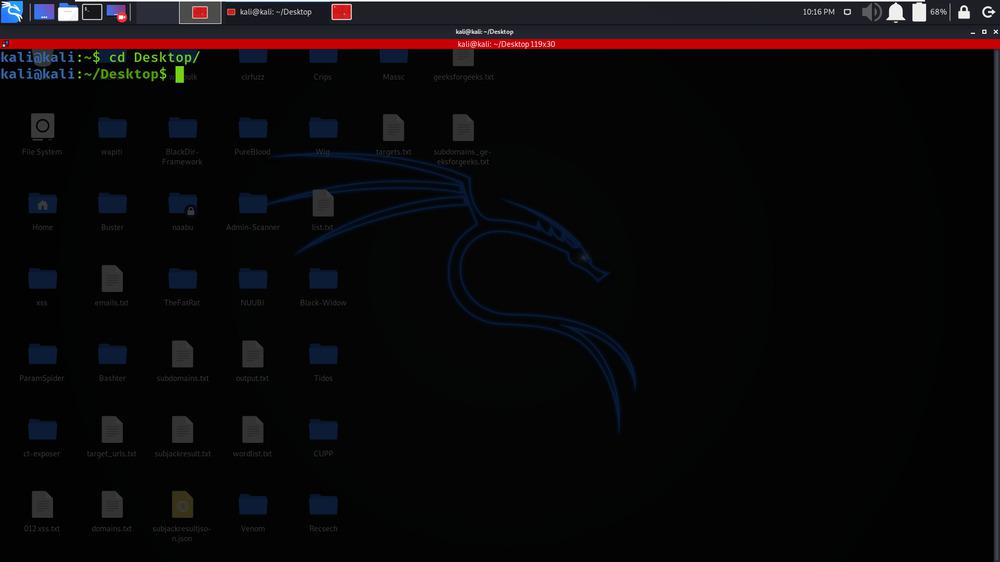
Task: Minimize the terminal window
Action: [973, 31]
